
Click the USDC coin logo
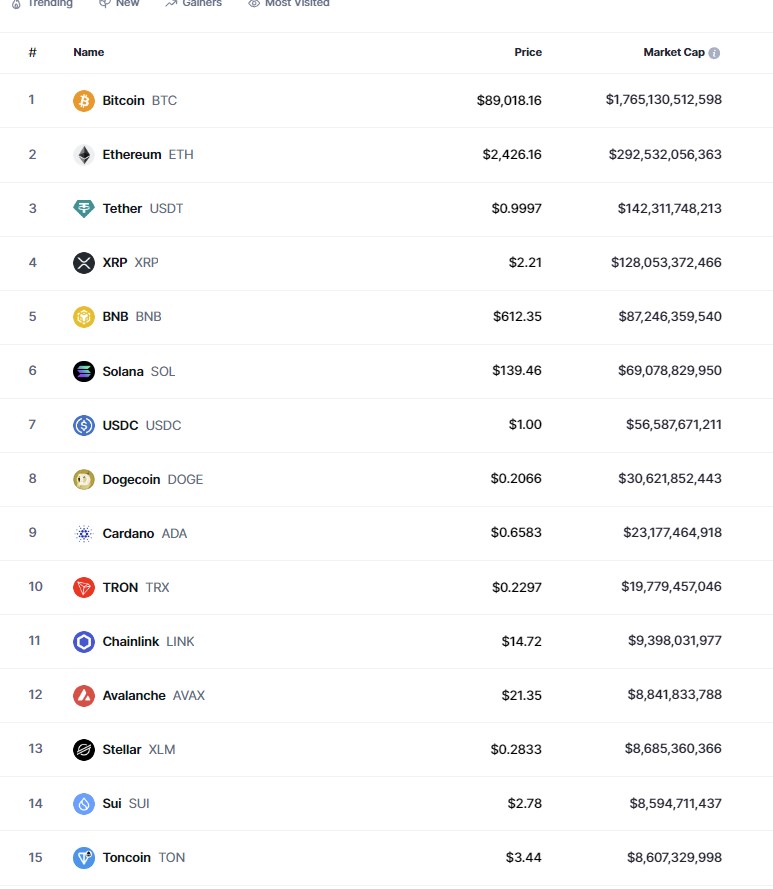point(84,425)
